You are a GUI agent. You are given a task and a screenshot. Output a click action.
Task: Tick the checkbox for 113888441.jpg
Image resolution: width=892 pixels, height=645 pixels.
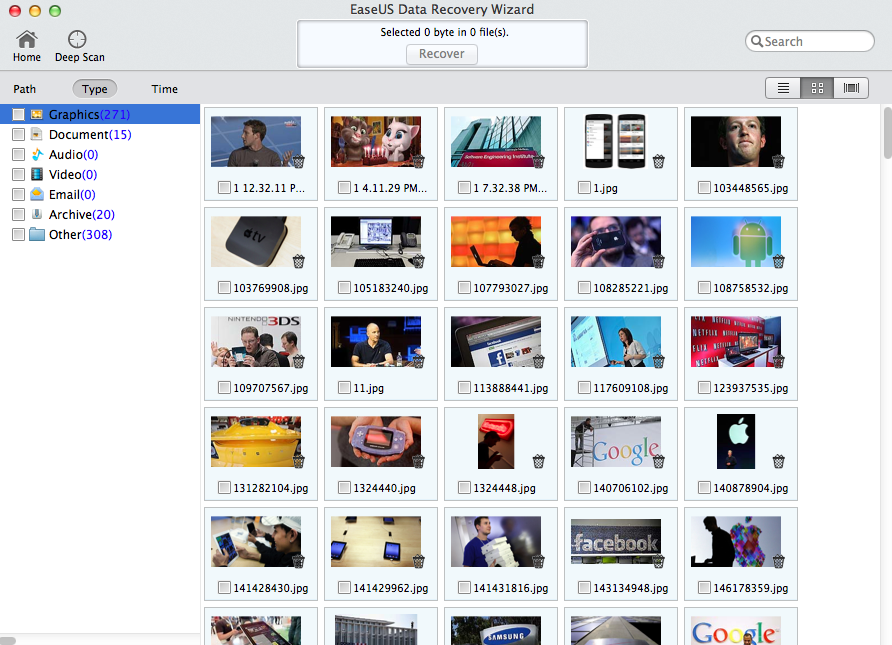[x=464, y=388]
